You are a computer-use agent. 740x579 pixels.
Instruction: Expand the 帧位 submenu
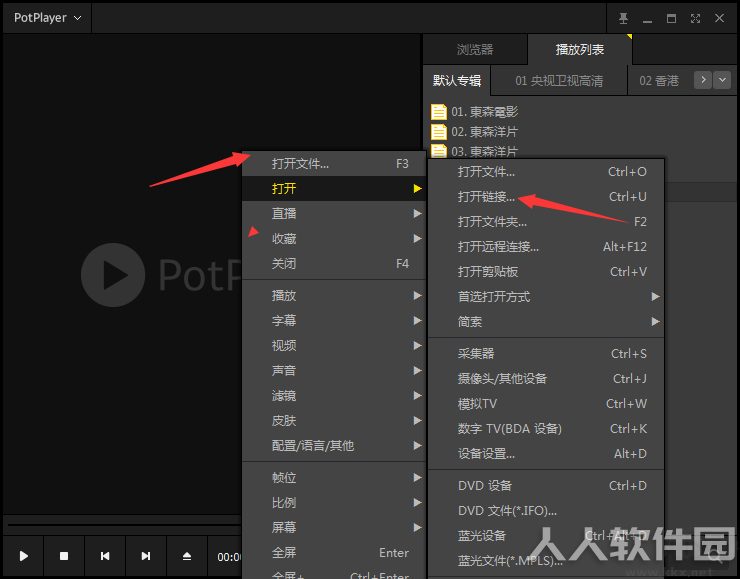pyautogui.click(x=335, y=478)
